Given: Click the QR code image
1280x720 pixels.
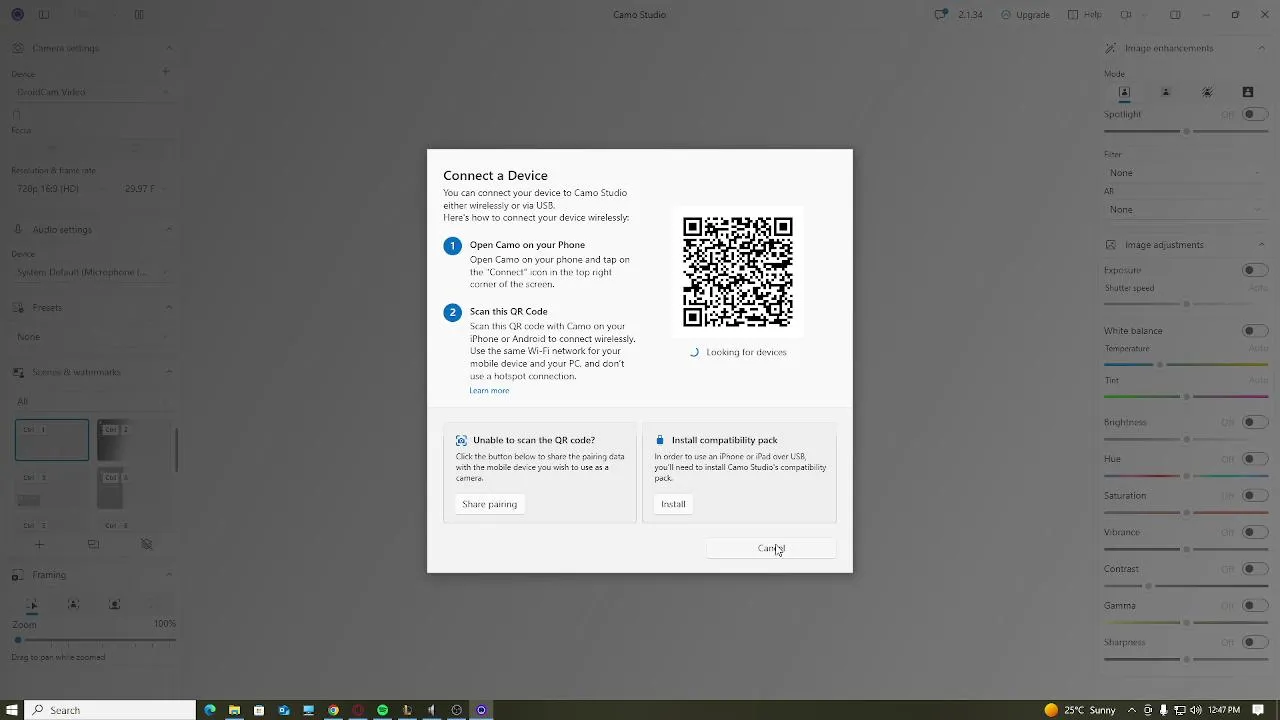Looking at the screenshot, I should (738, 272).
